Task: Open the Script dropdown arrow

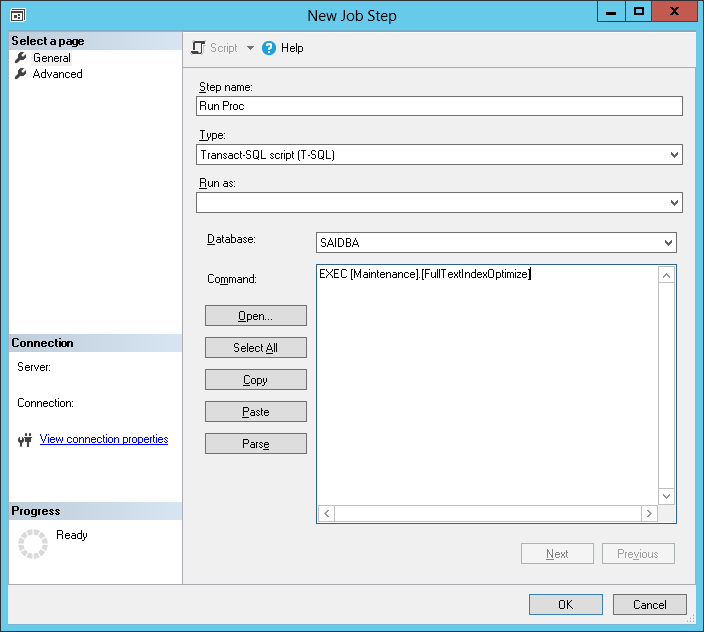Action: [x=250, y=48]
